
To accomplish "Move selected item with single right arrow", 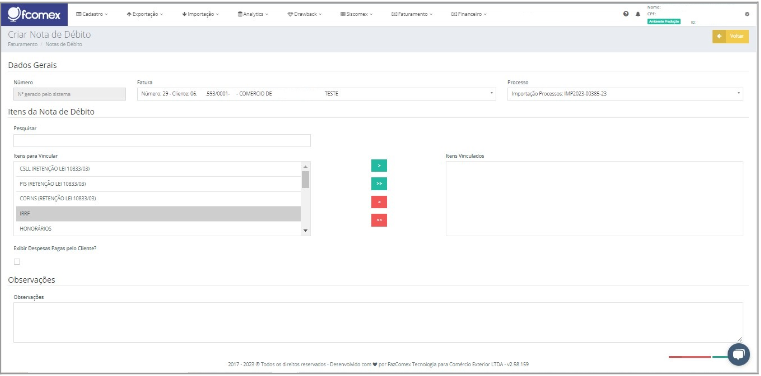I will click(x=379, y=165).
